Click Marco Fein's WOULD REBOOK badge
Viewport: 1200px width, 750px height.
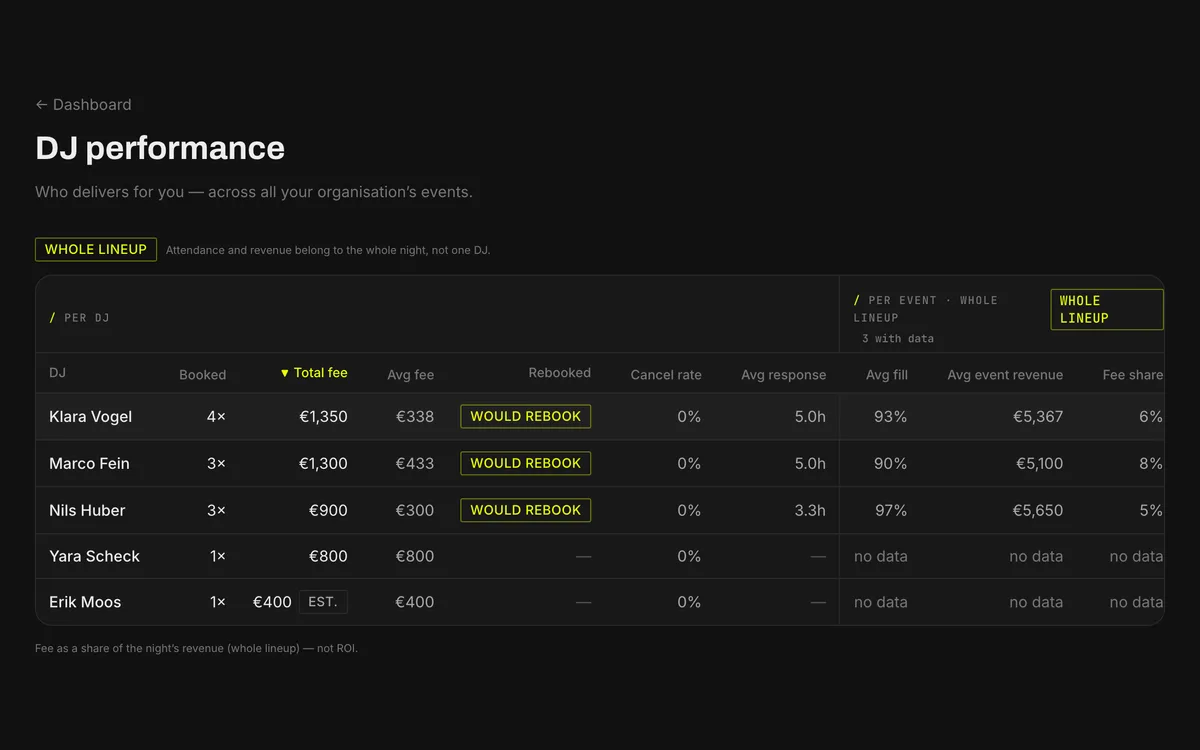click(526, 464)
